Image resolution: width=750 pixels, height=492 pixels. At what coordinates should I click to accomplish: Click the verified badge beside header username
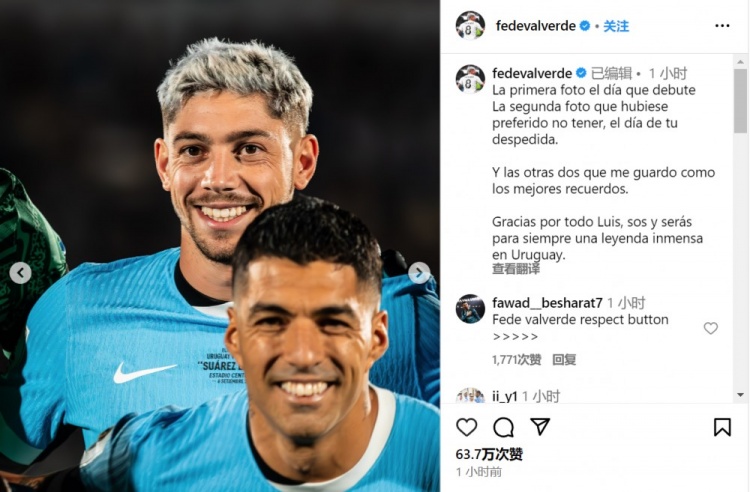(585, 26)
